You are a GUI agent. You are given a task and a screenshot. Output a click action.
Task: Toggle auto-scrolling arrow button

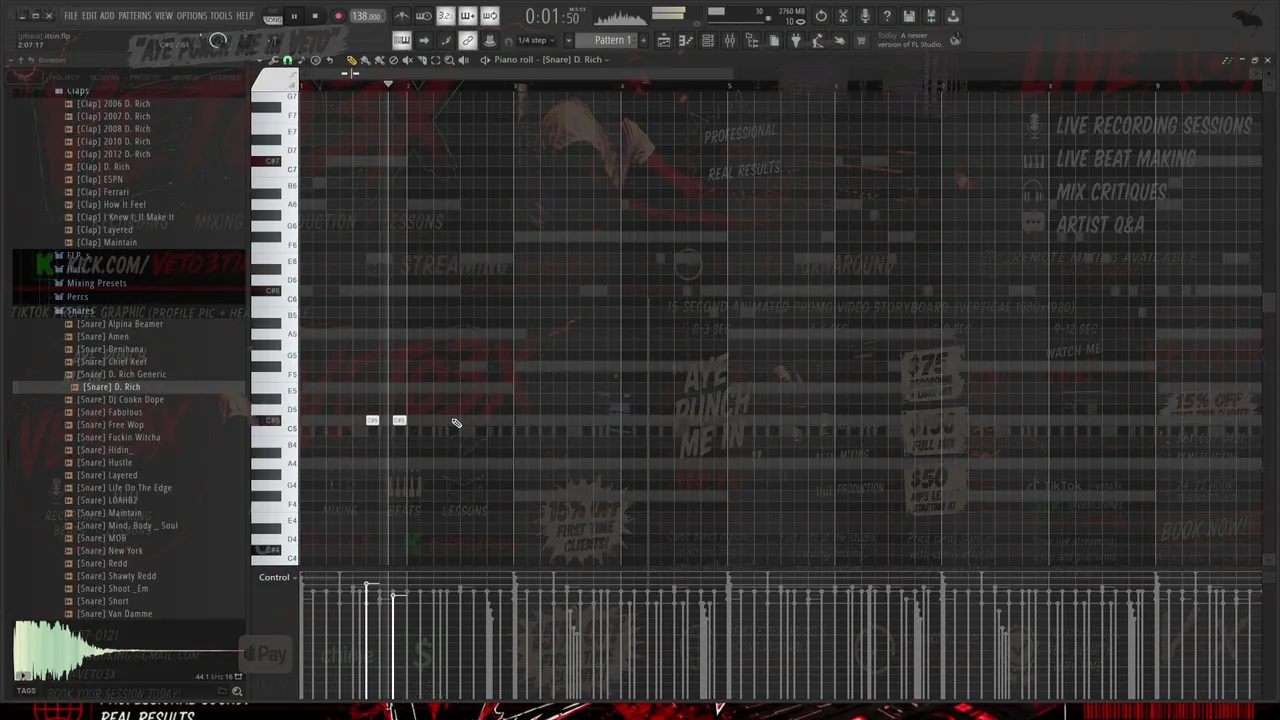point(424,40)
